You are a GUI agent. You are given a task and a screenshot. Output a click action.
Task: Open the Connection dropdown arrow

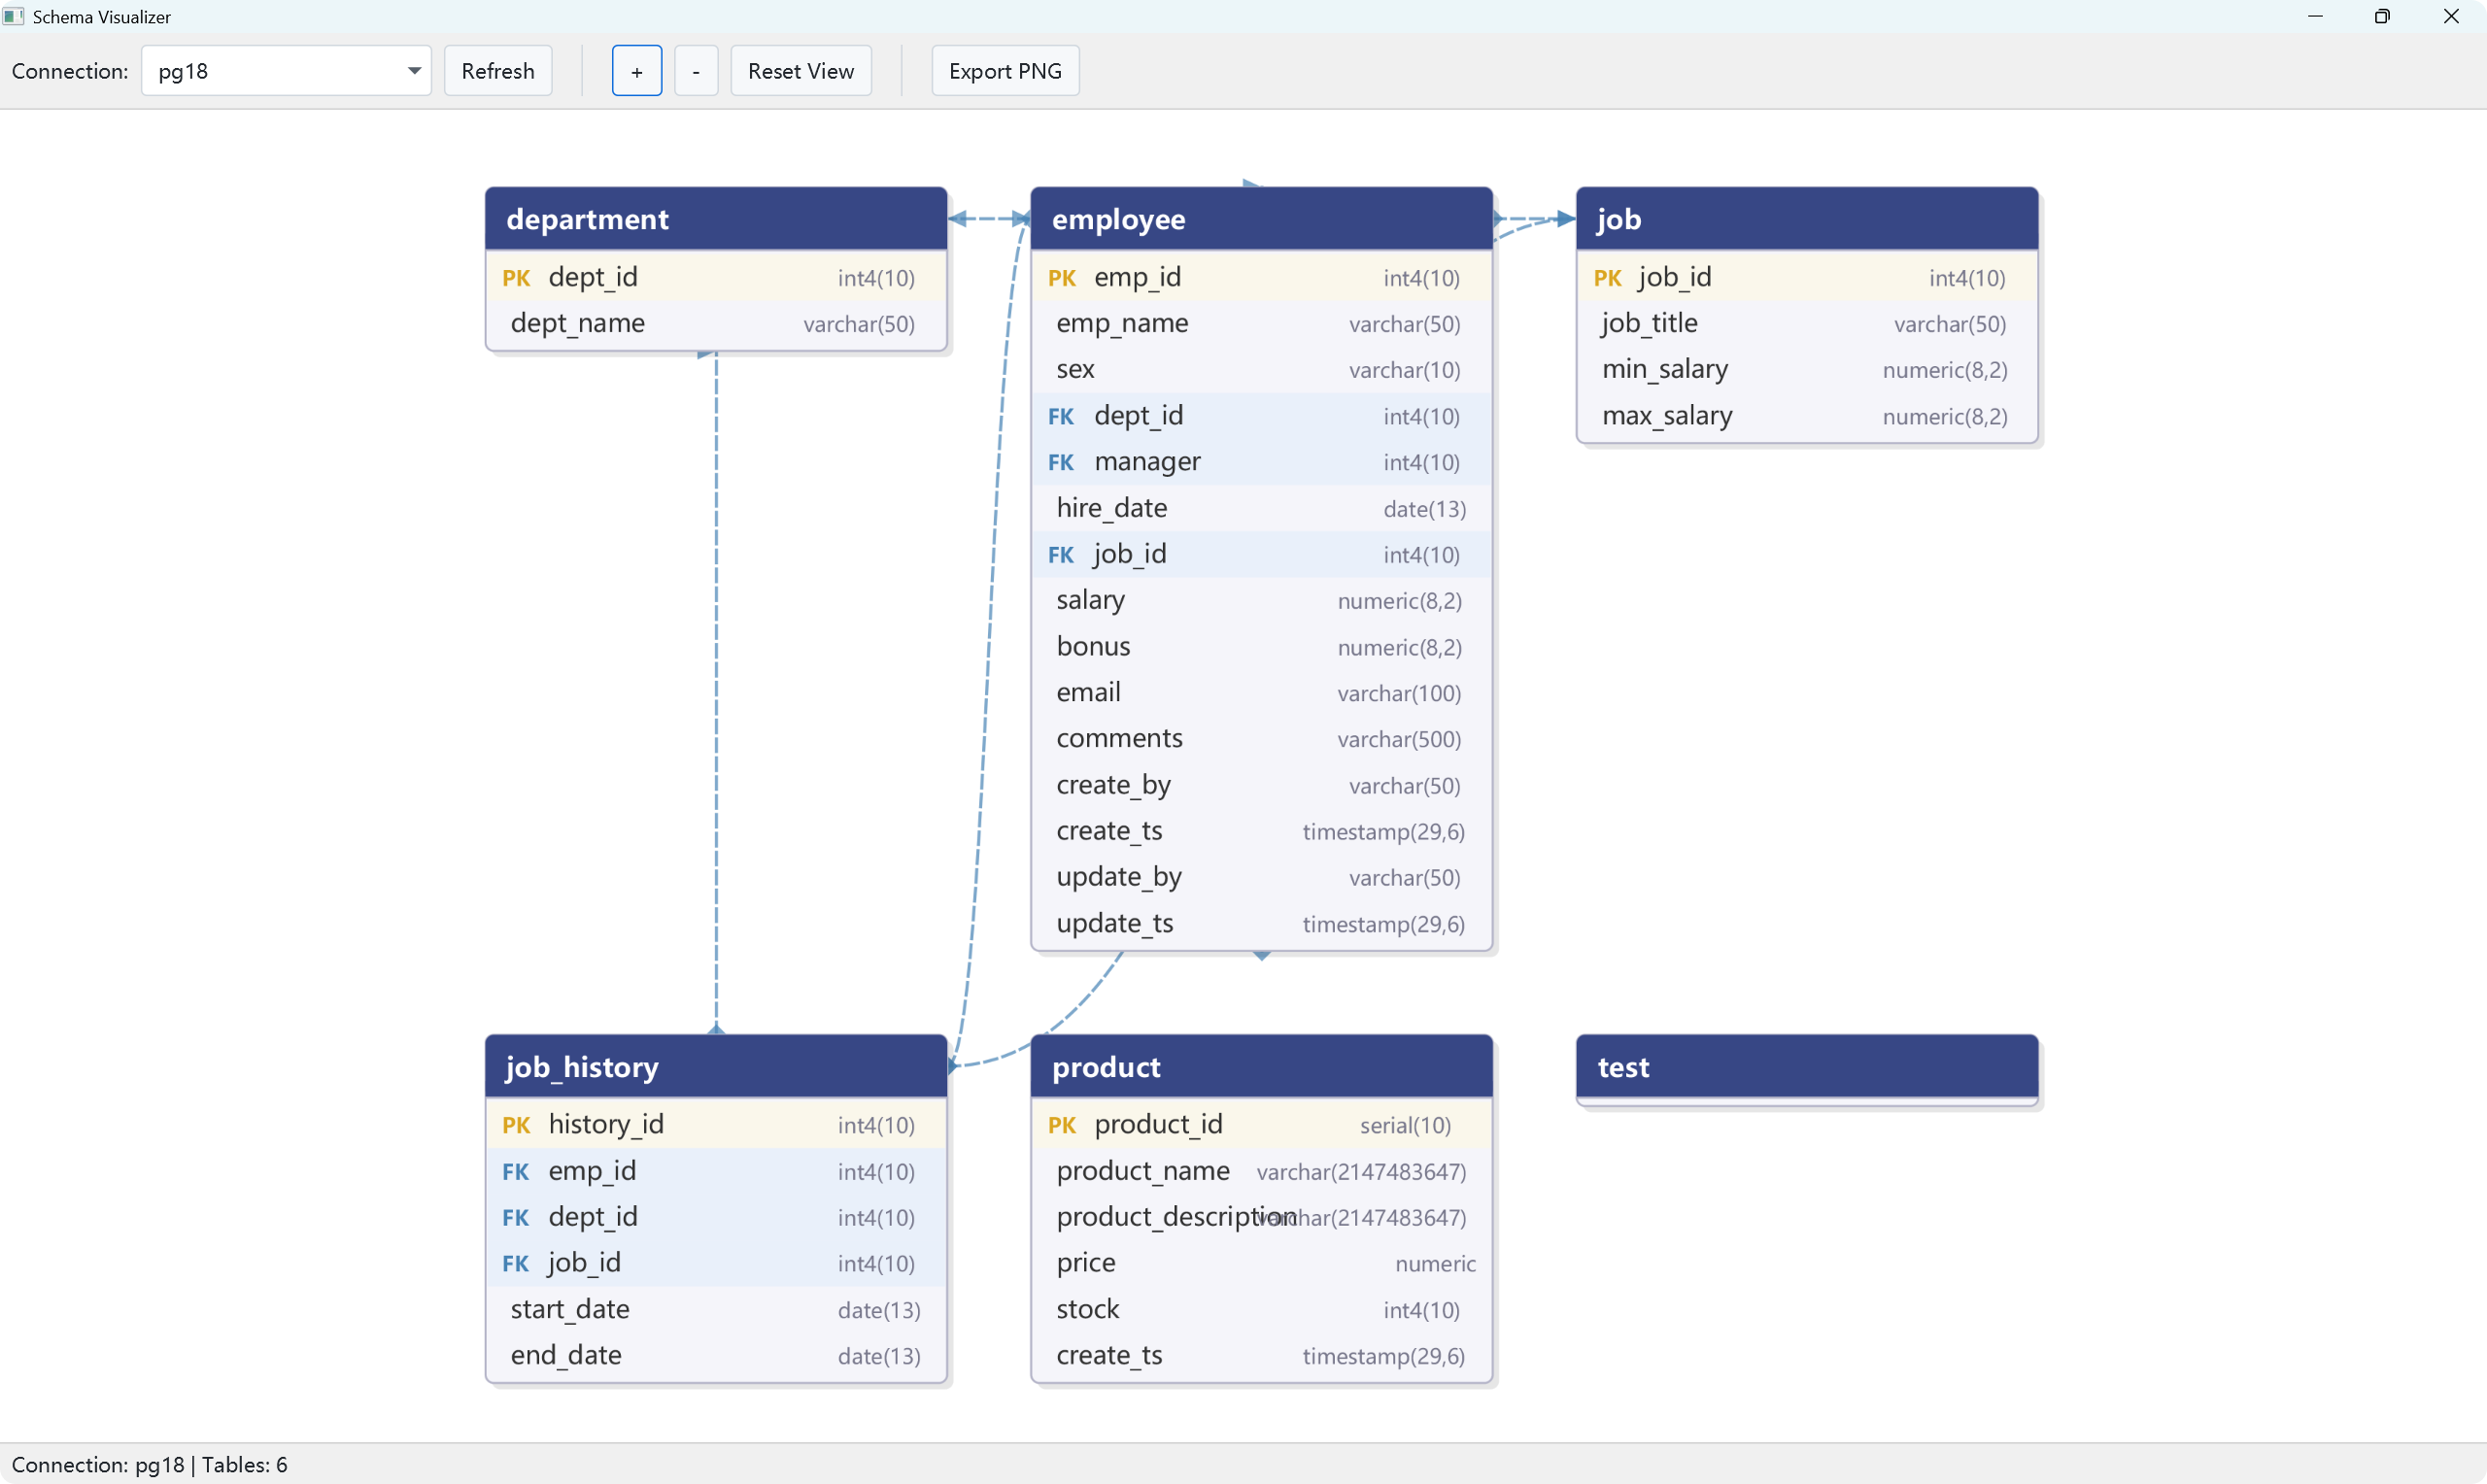(x=413, y=71)
